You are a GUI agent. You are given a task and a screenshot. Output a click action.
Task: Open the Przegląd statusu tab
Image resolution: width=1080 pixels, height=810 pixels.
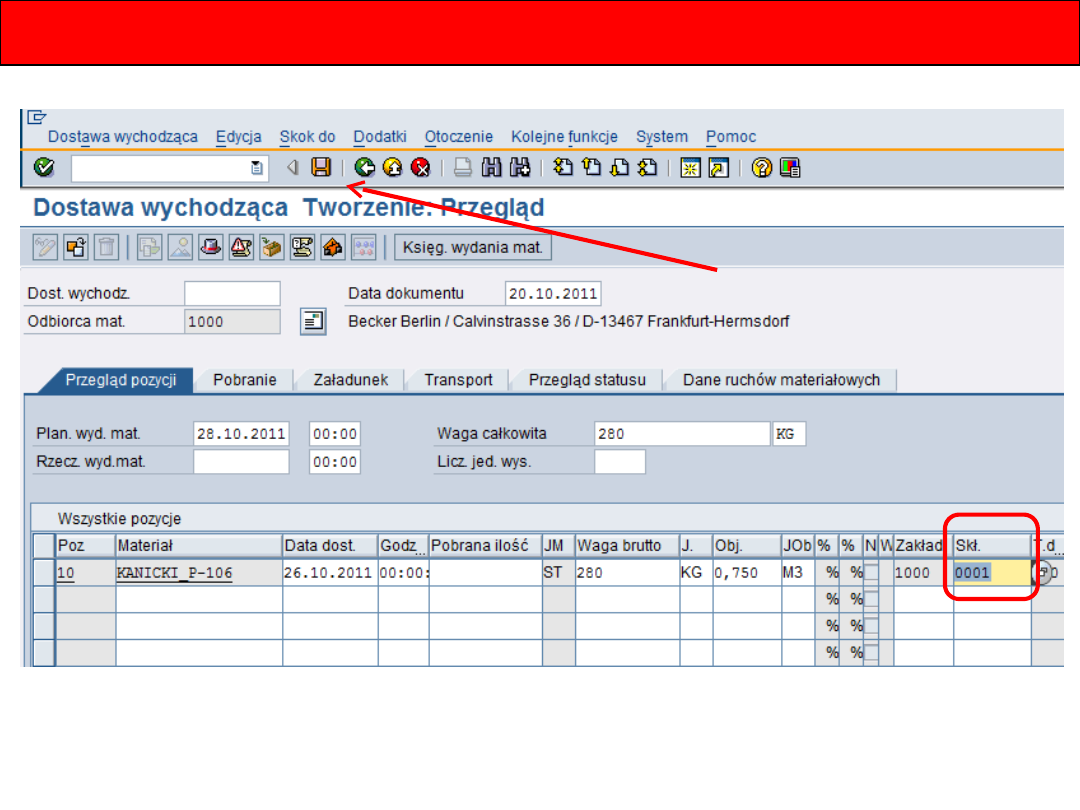pyautogui.click(x=587, y=380)
